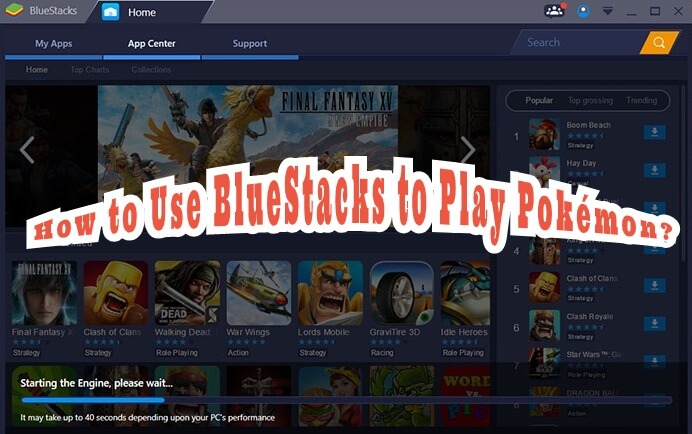Select the Top Charts sub-tab
Image resolution: width=692 pixels, height=434 pixels.
tap(90, 69)
